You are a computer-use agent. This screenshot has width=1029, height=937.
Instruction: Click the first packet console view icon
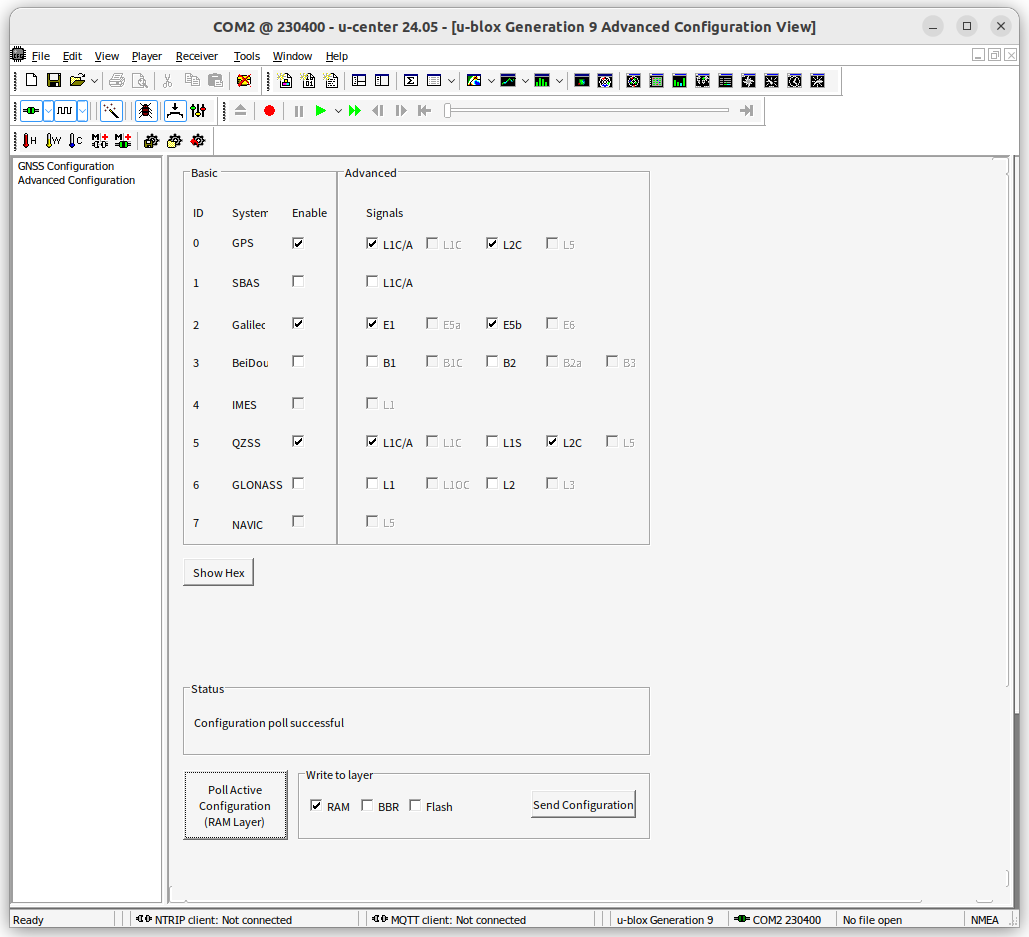285,81
